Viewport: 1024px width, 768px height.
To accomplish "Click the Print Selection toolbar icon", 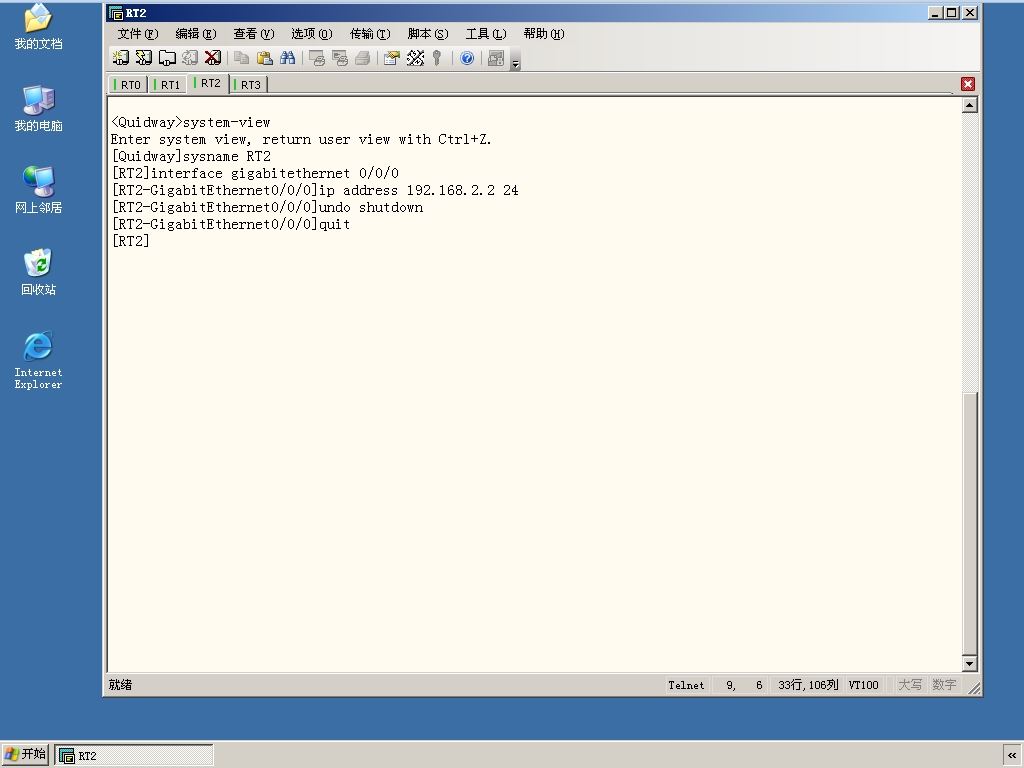I will (340, 58).
